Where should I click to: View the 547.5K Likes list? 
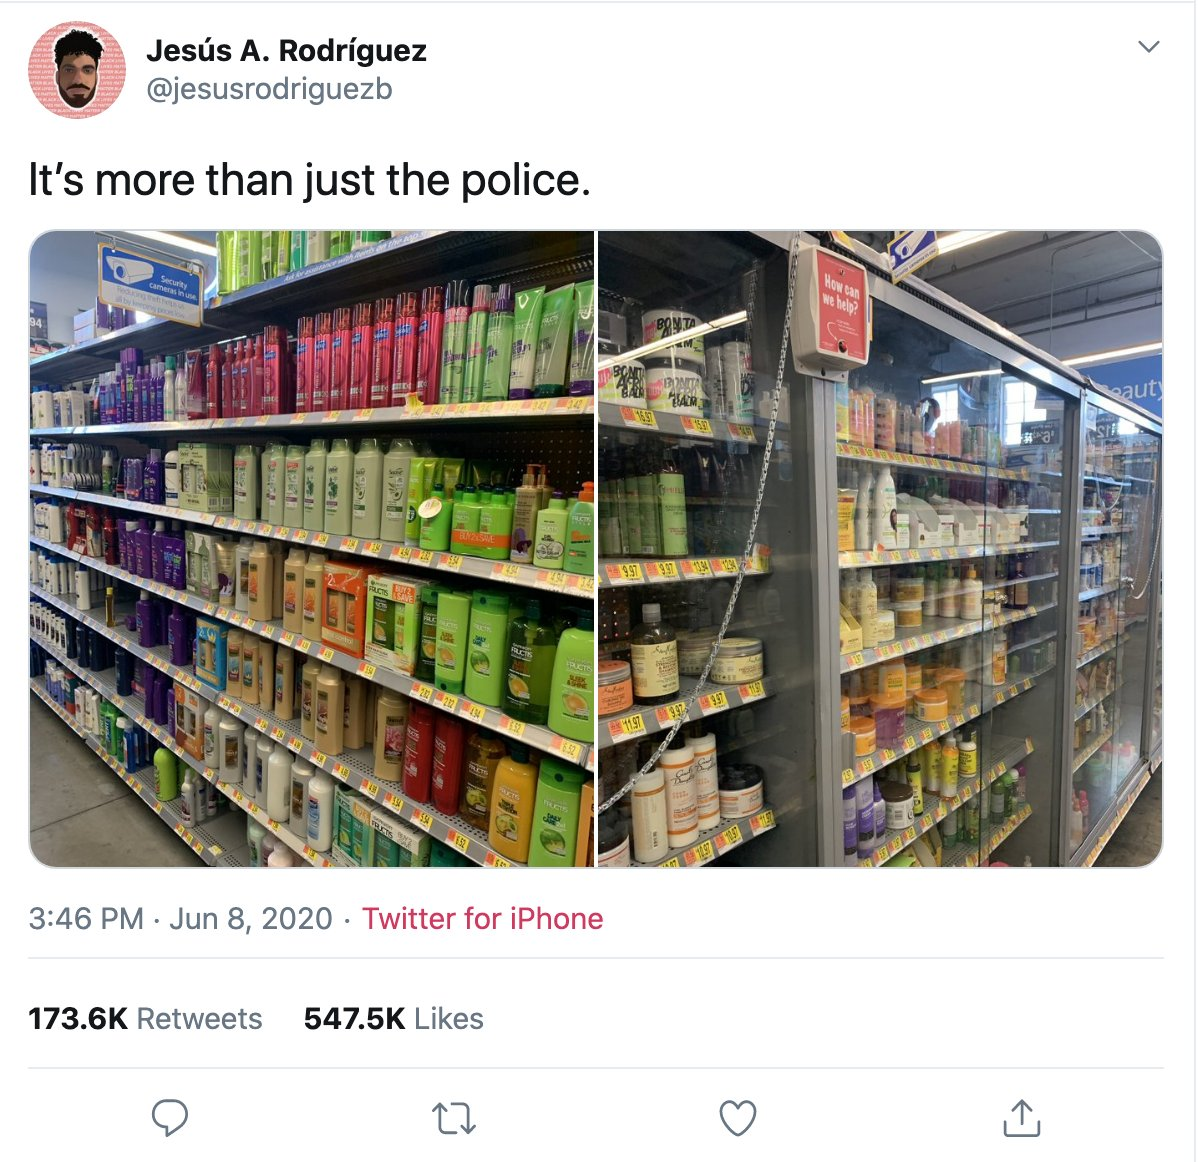(x=393, y=1018)
